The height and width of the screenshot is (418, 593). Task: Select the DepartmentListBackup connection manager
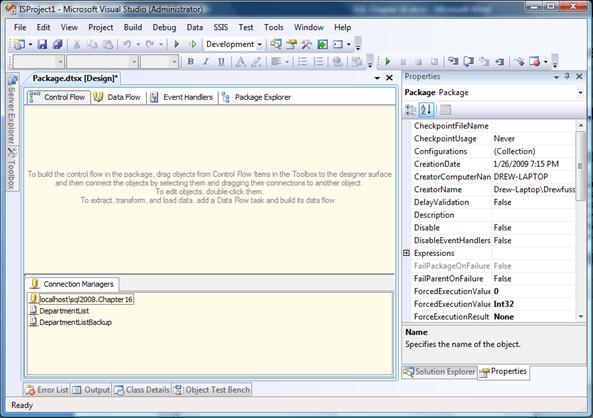pyautogui.click(x=71, y=322)
